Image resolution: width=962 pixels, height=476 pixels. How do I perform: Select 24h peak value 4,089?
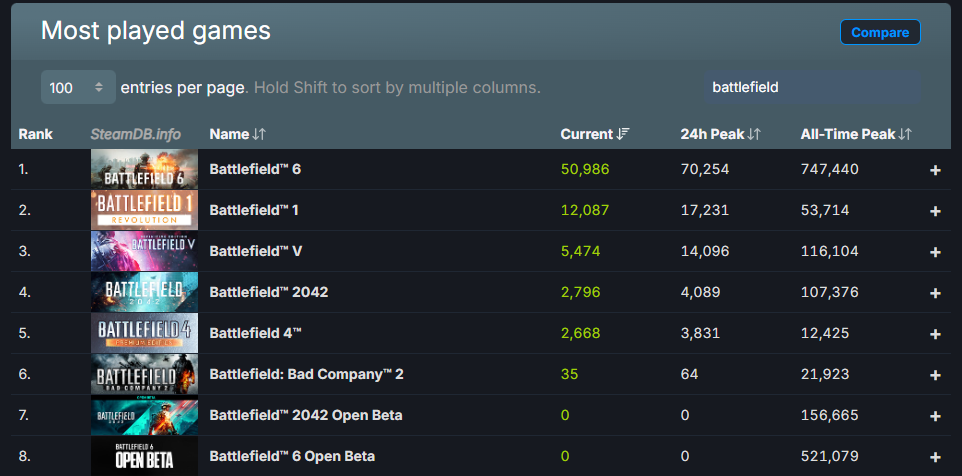(x=700, y=292)
